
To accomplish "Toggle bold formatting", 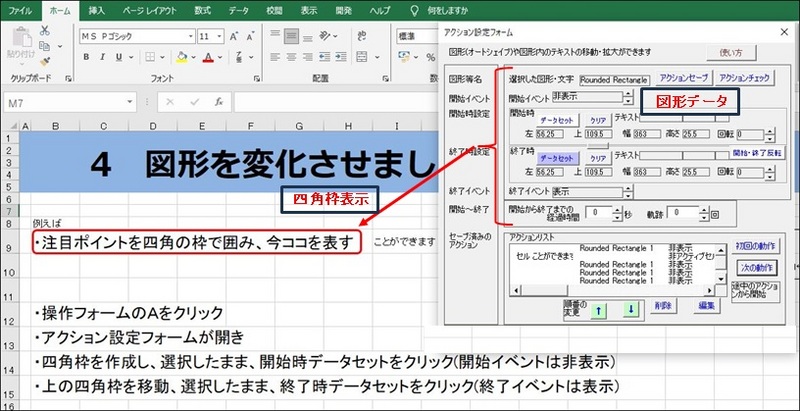I will tap(88, 57).
